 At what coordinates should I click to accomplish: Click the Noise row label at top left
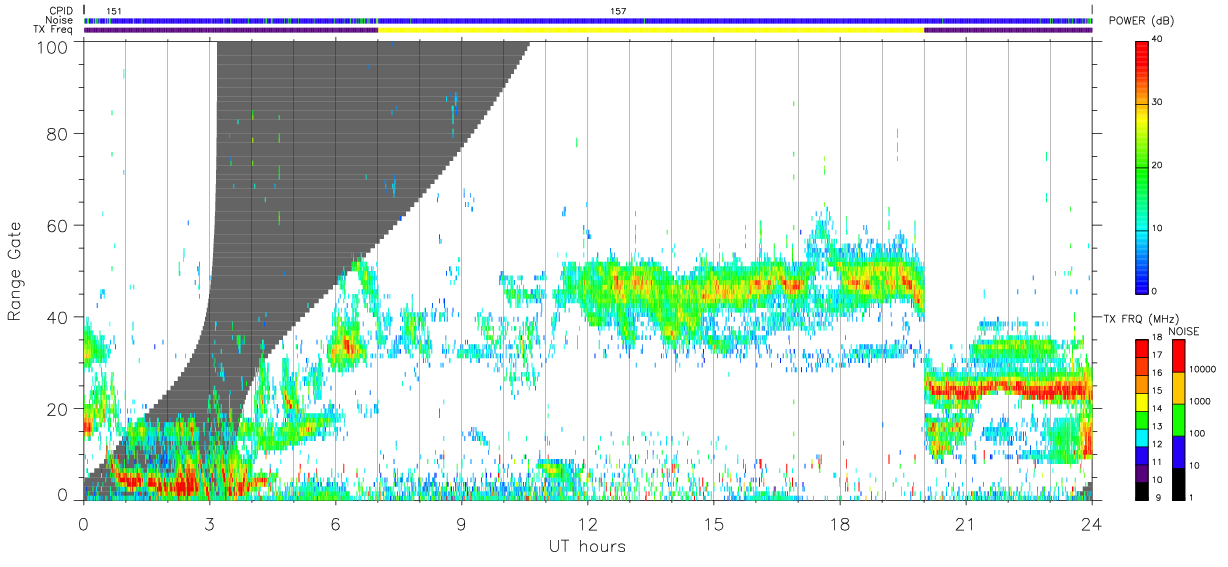[x=61, y=20]
